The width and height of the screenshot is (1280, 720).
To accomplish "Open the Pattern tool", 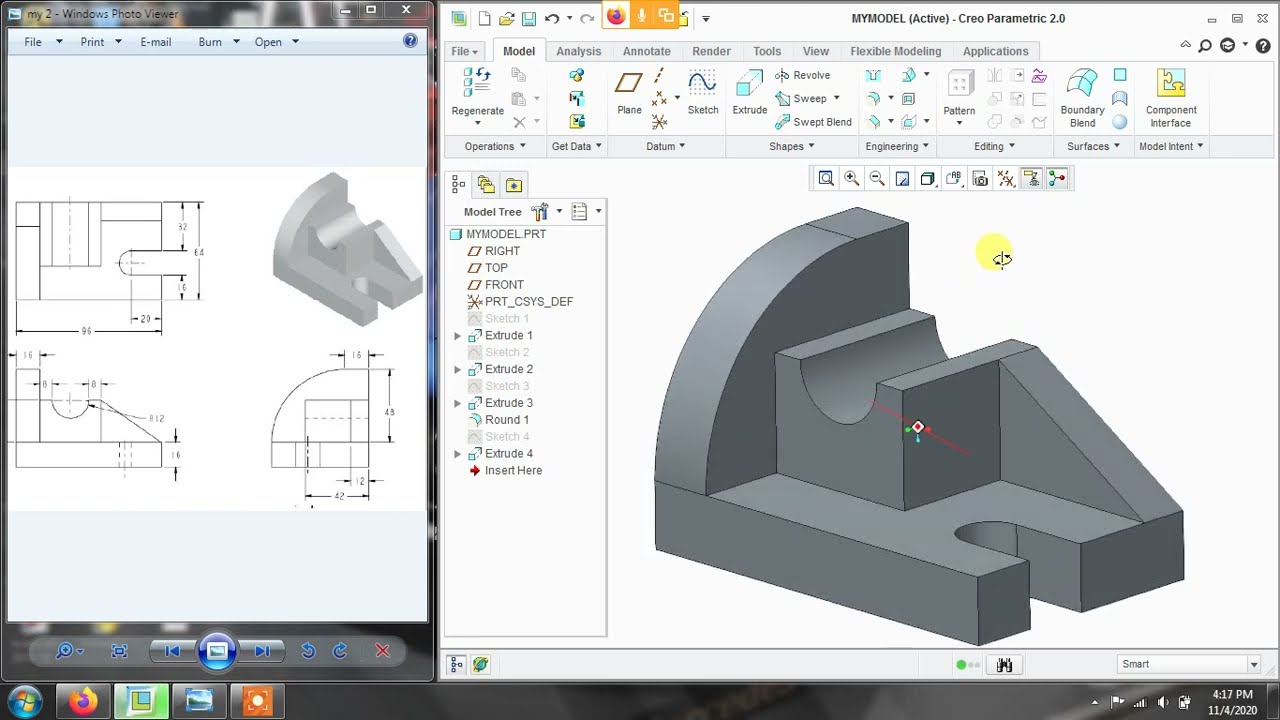I will coord(959,95).
